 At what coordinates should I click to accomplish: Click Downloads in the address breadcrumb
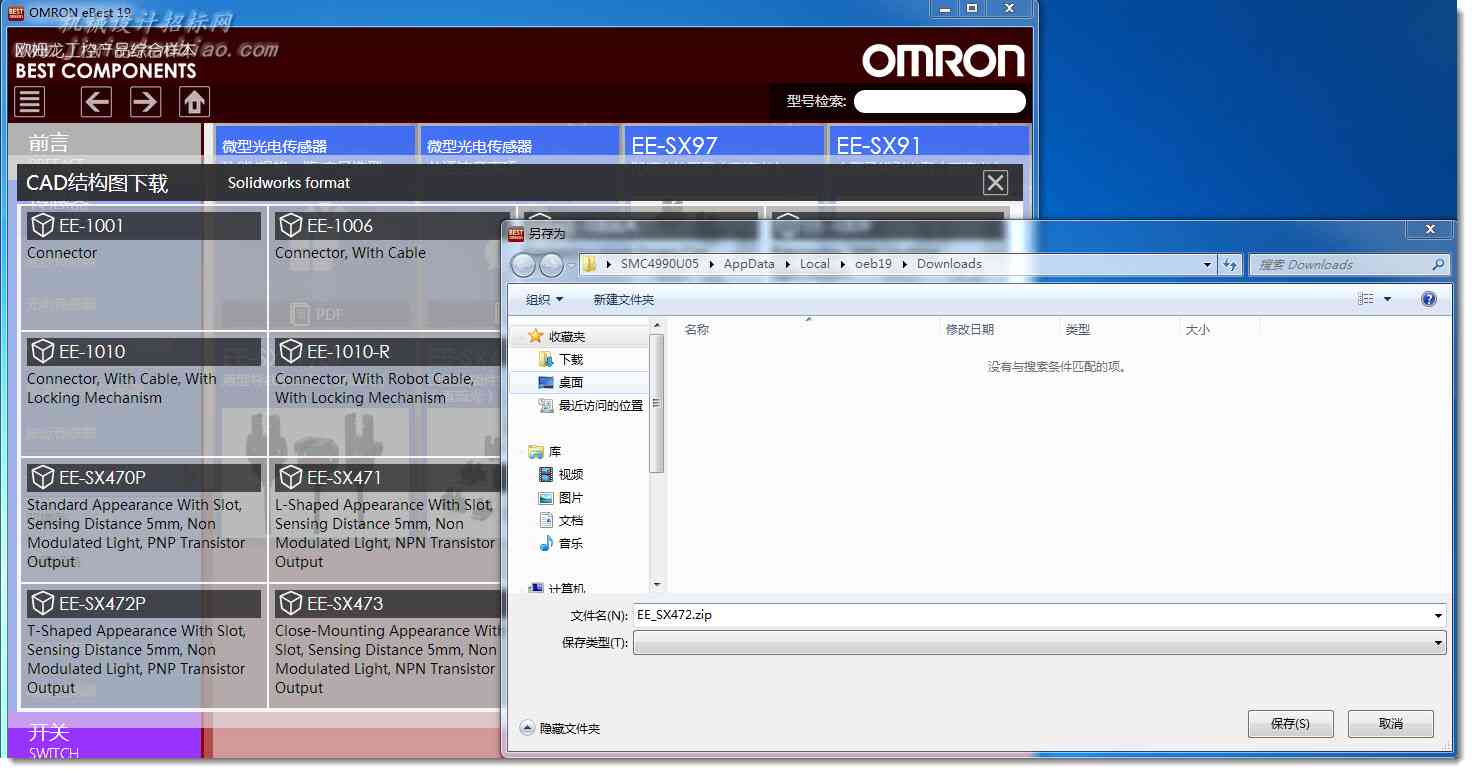949,264
